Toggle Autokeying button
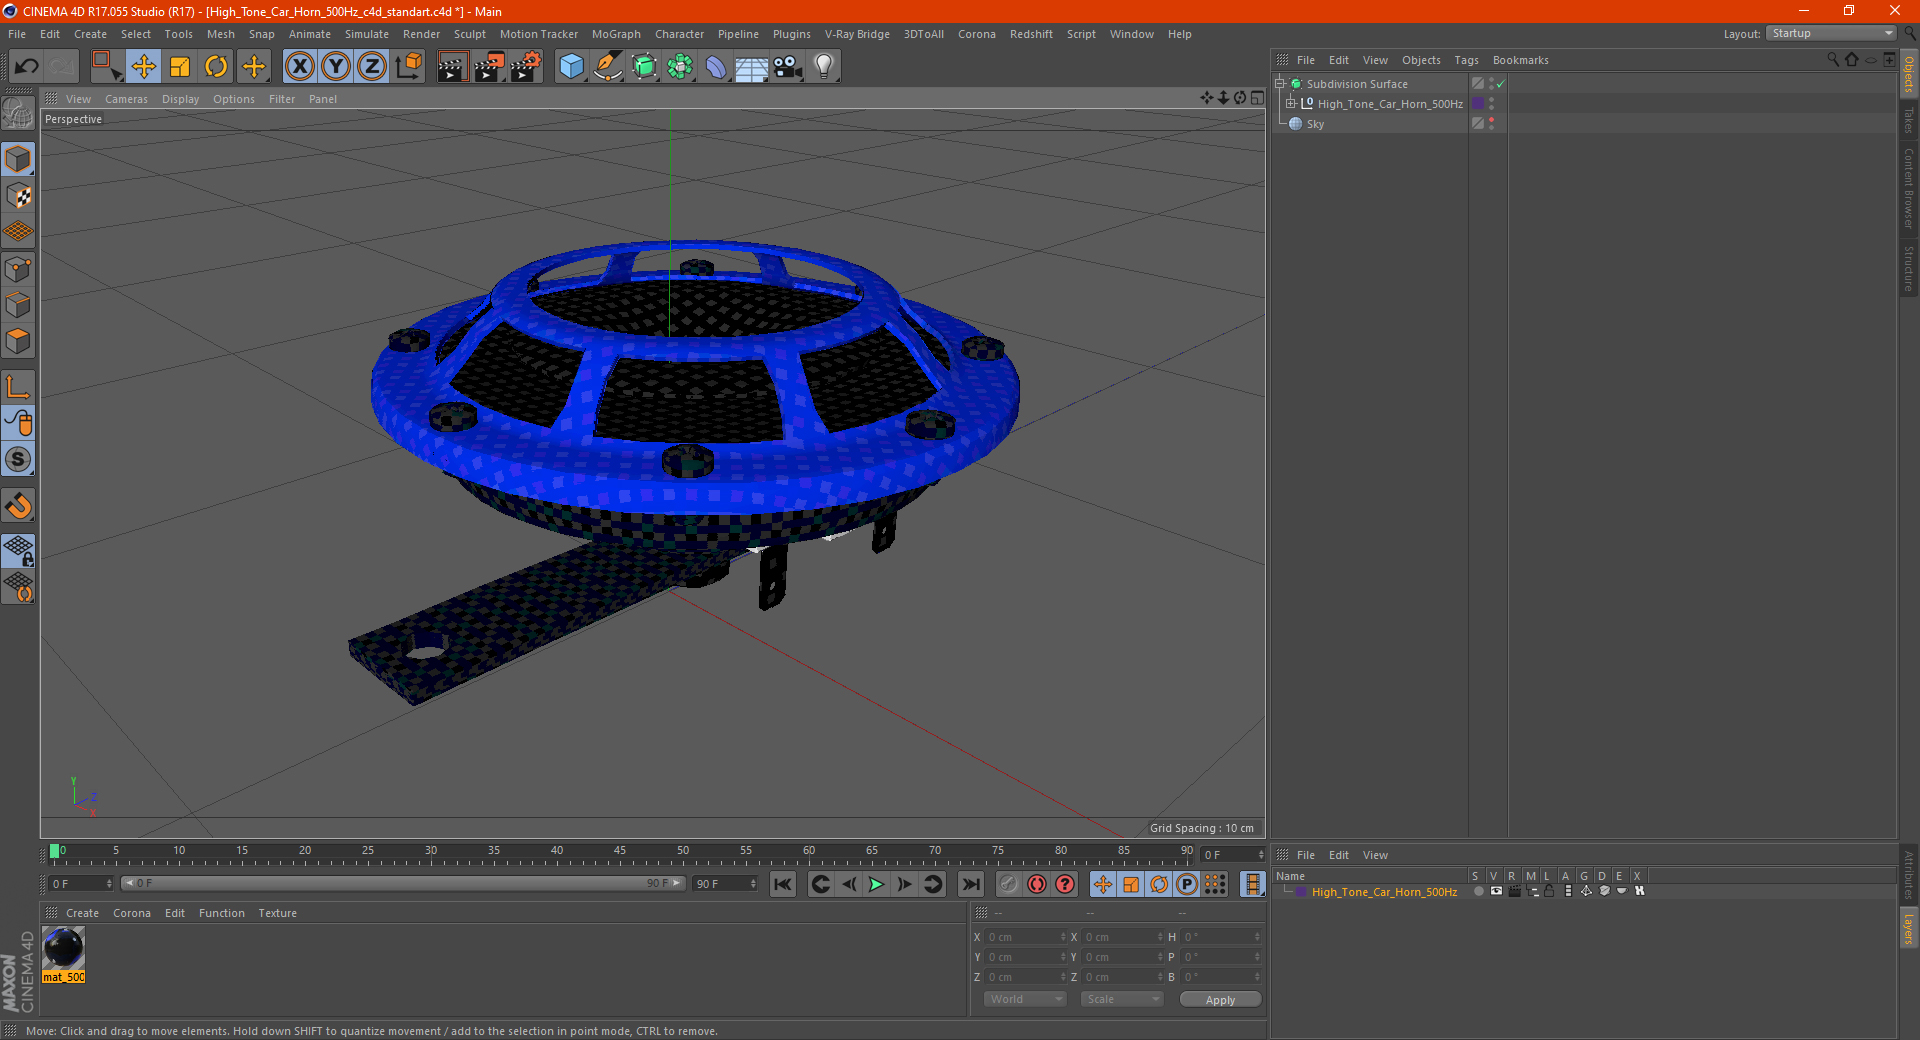 (1037, 884)
